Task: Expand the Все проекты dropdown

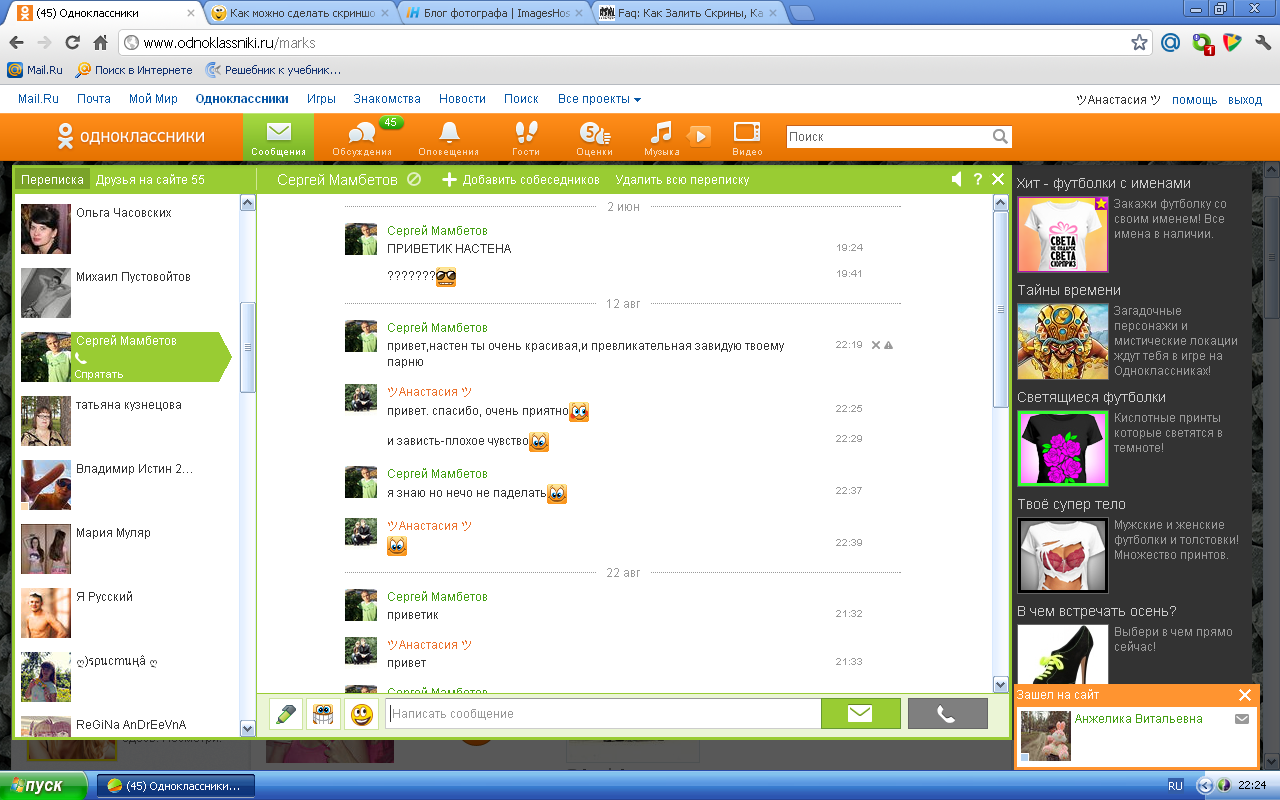Action: [x=599, y=99]
